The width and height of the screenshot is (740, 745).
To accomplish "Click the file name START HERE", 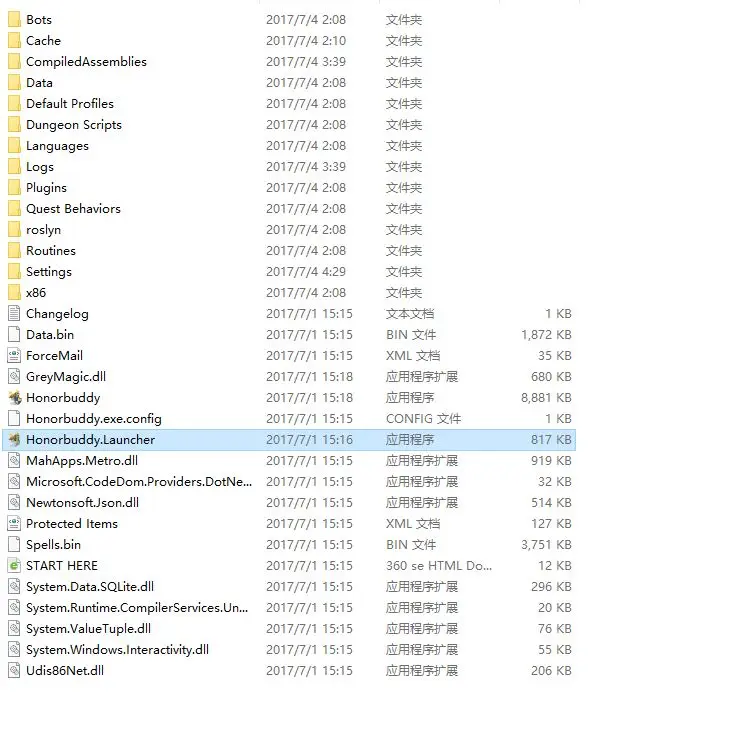I will point(62,565).
